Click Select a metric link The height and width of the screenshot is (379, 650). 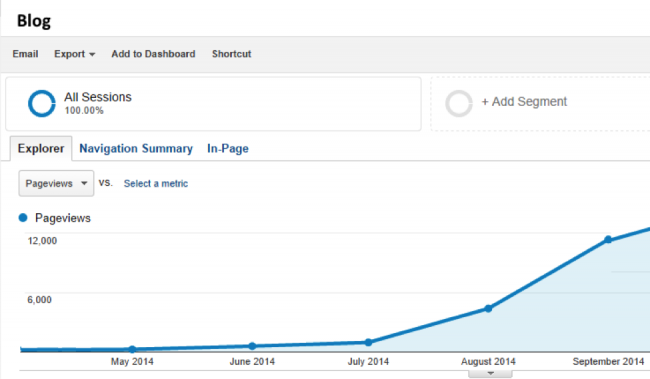coord(156,184)
